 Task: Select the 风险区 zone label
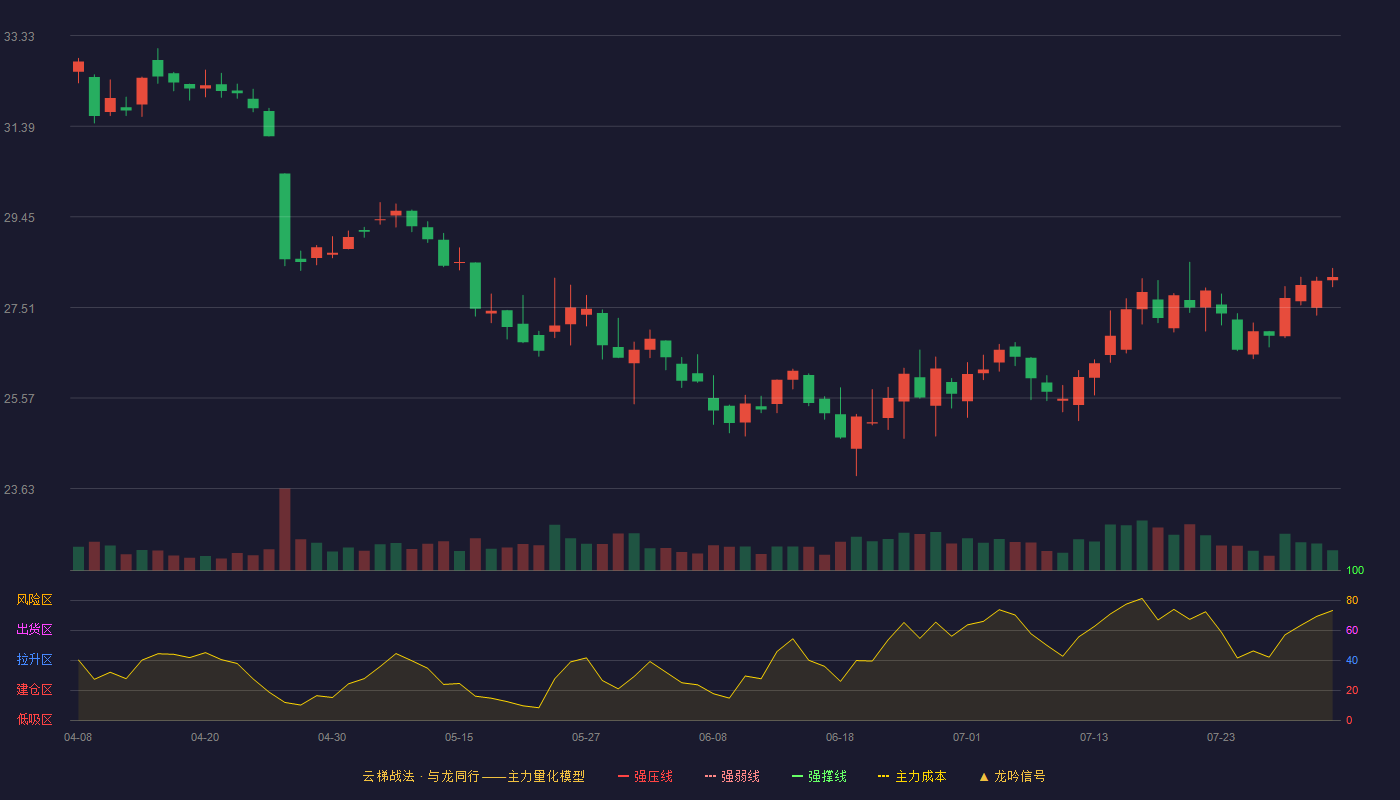click(x=34, y=600)
